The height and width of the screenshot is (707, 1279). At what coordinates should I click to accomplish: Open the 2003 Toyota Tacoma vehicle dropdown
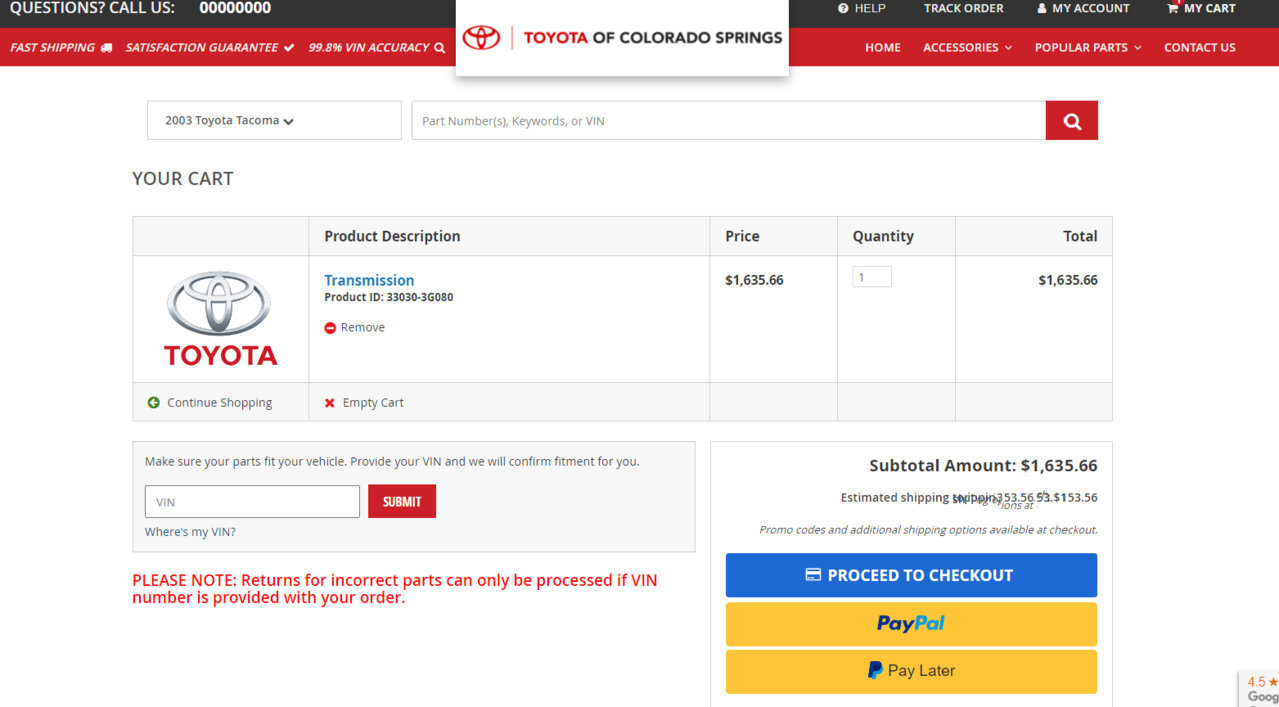click(x=274, y=121)
